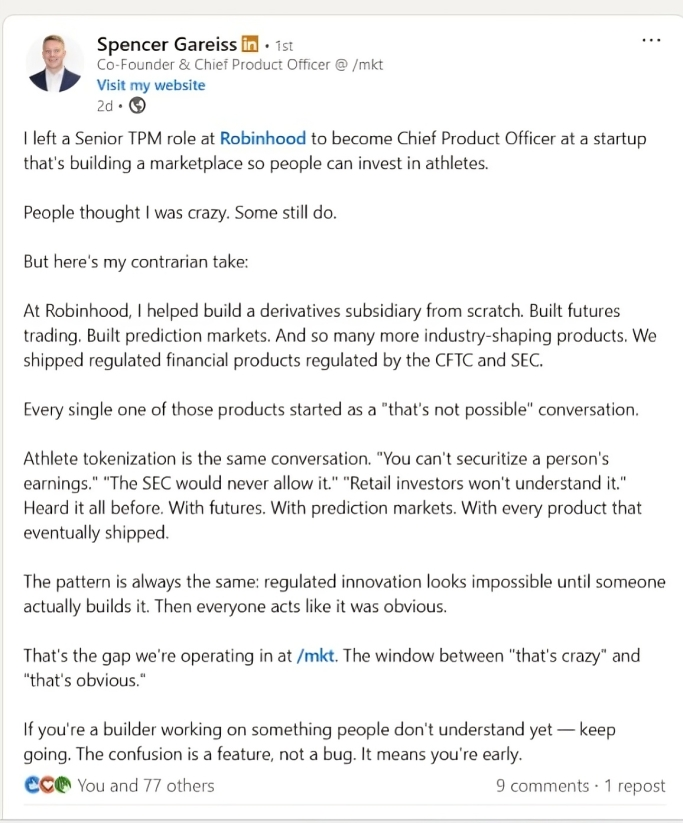This screenshot has height=823, width=683.
Task: Click the People thought I was crazy line
Action: 178,213
